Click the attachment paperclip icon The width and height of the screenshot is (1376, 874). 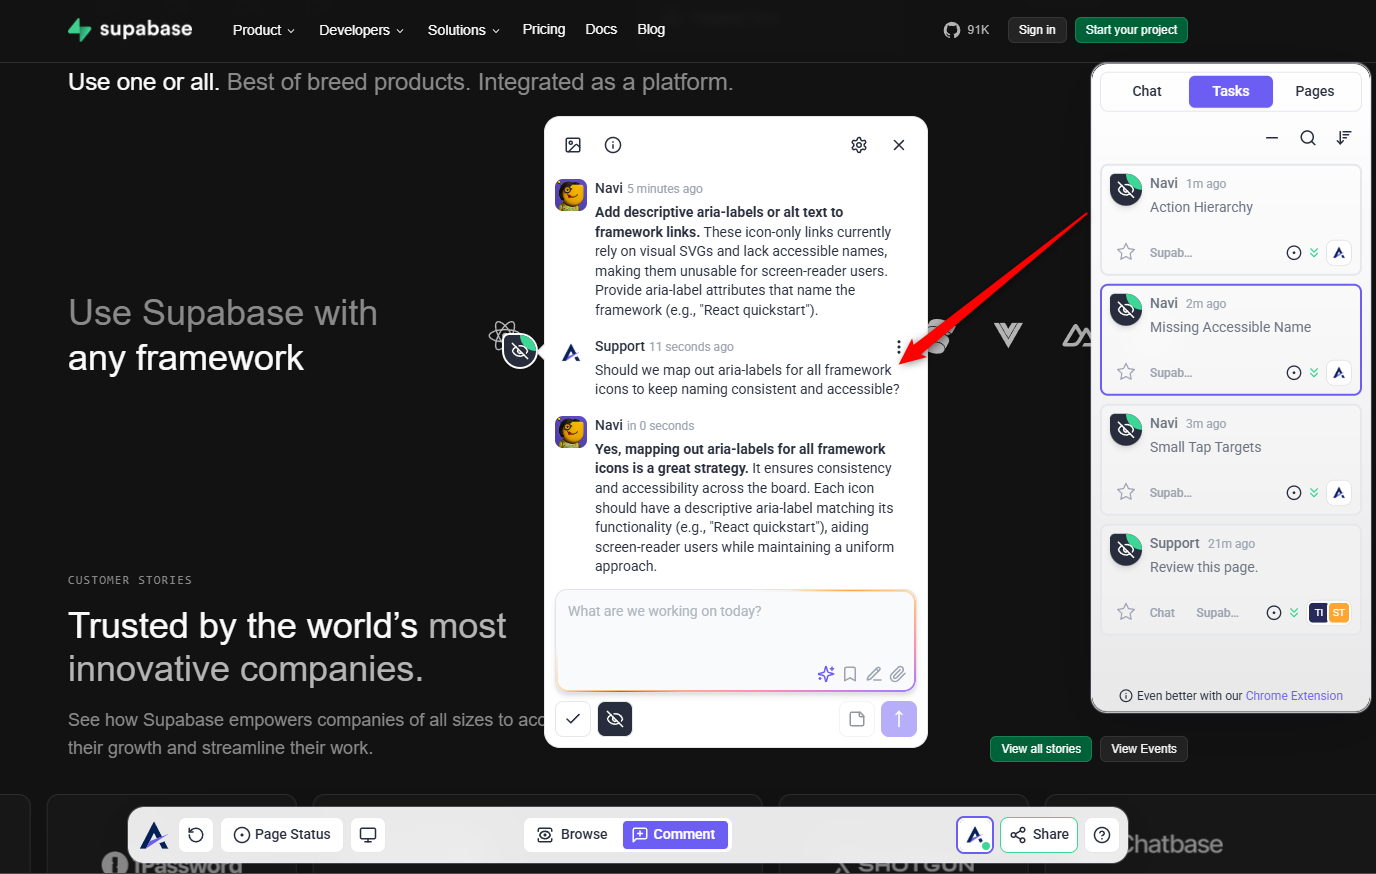(x=898, y=674)
